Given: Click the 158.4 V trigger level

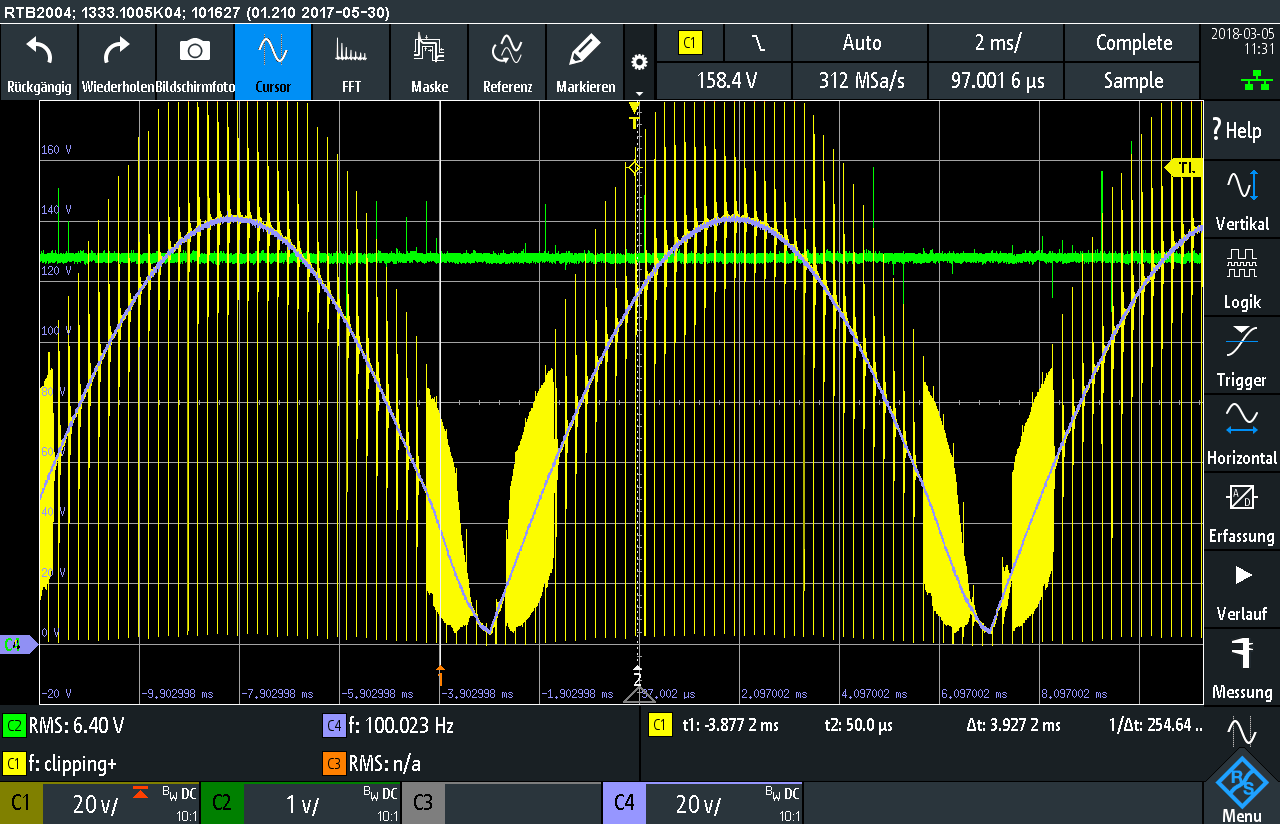Looking at the screenshot, I should click(724, 80).
